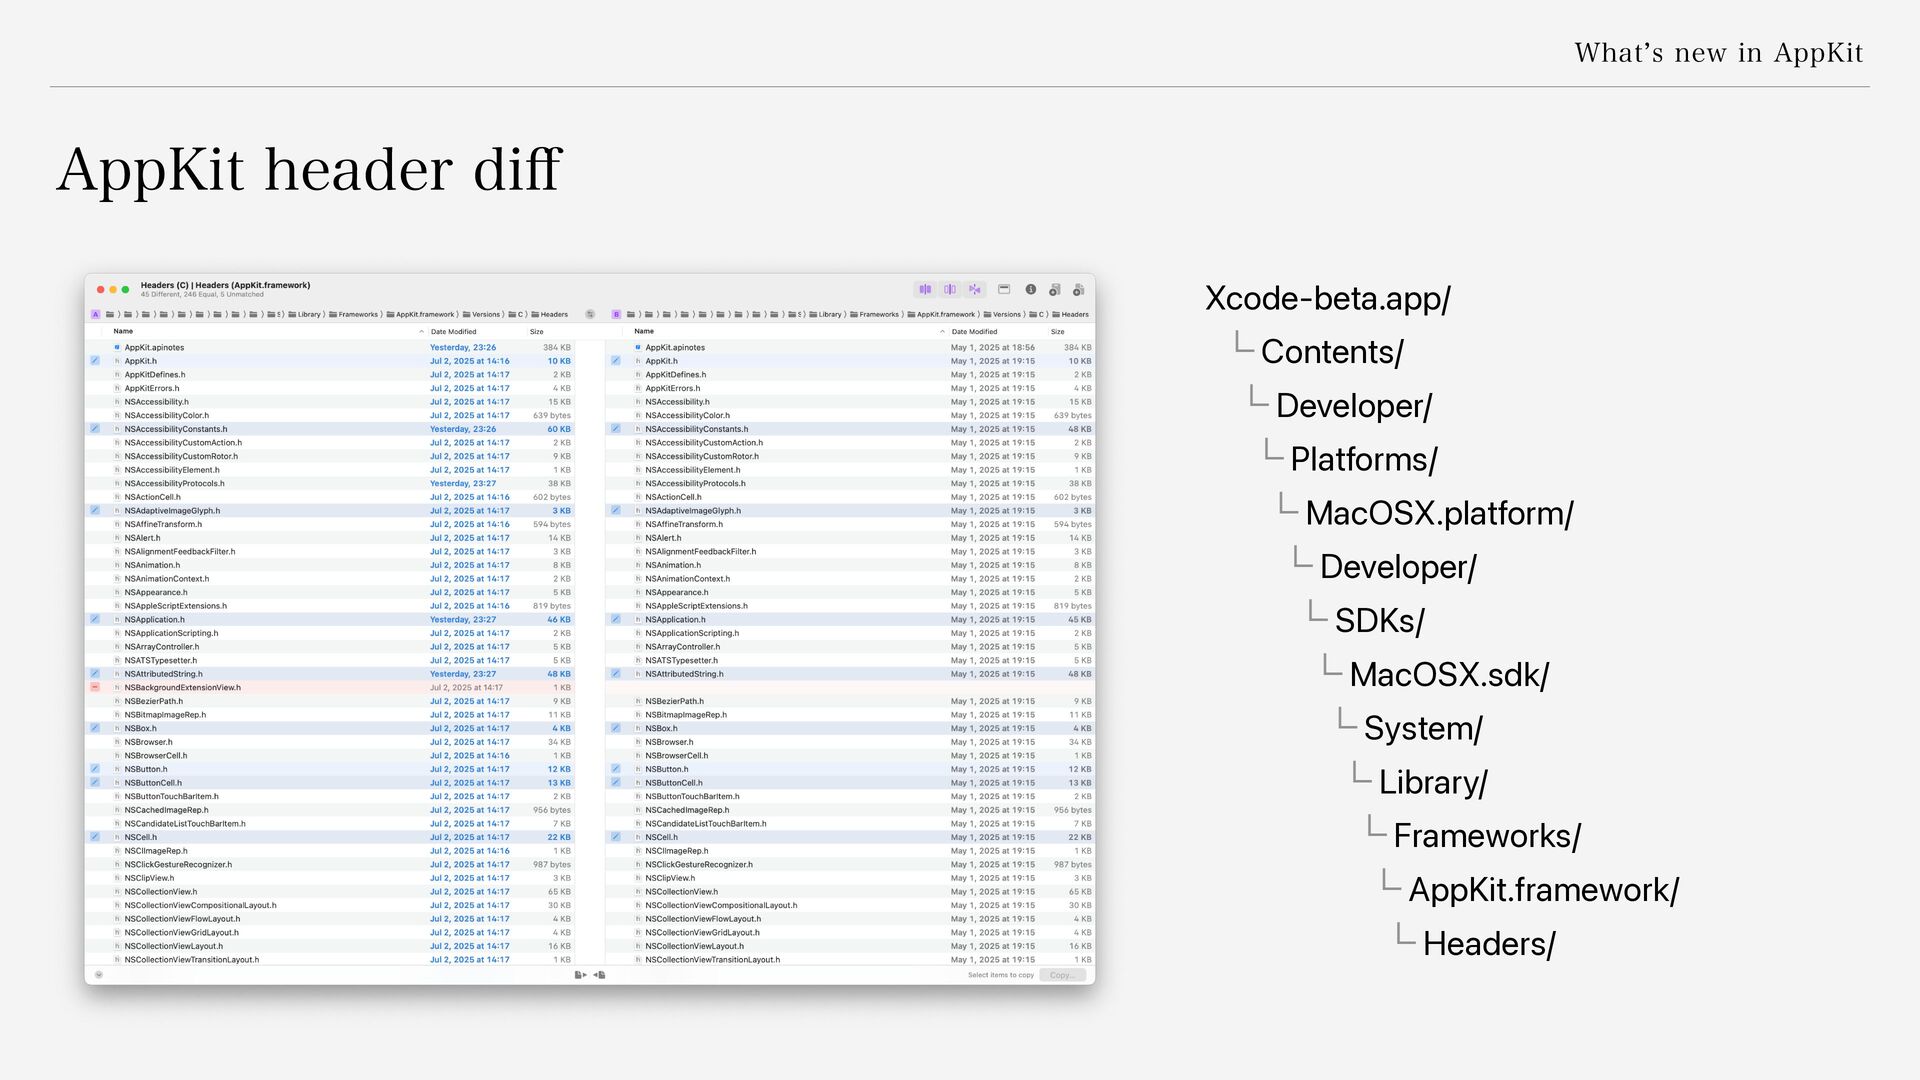Image resolution: width=1920 pixels, height=1080 pixels.
Task: Click file icon of AppKit.apinotes in right pane
Action: [x=637, y=348]
